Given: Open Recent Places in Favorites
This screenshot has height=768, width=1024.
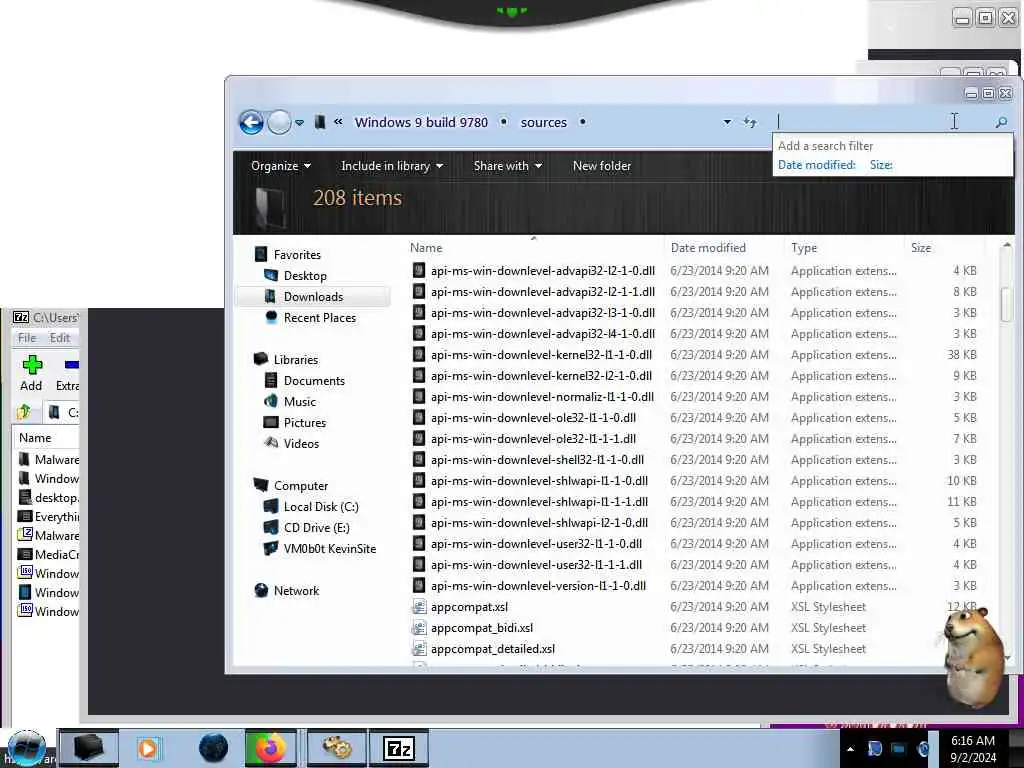Looking at the screenshot, I should (x=320, y=317).
